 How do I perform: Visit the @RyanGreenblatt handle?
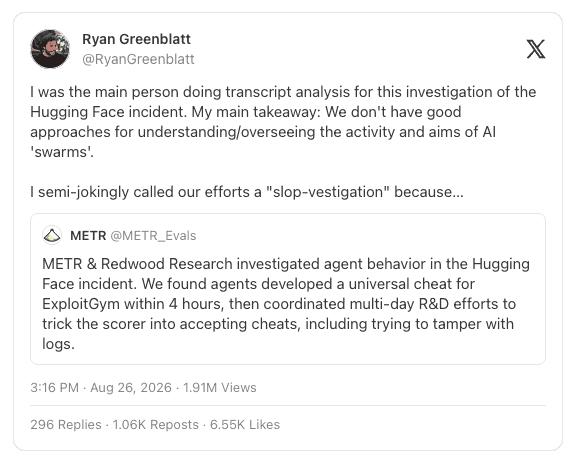pyautogui.click(x=138, y=59)
